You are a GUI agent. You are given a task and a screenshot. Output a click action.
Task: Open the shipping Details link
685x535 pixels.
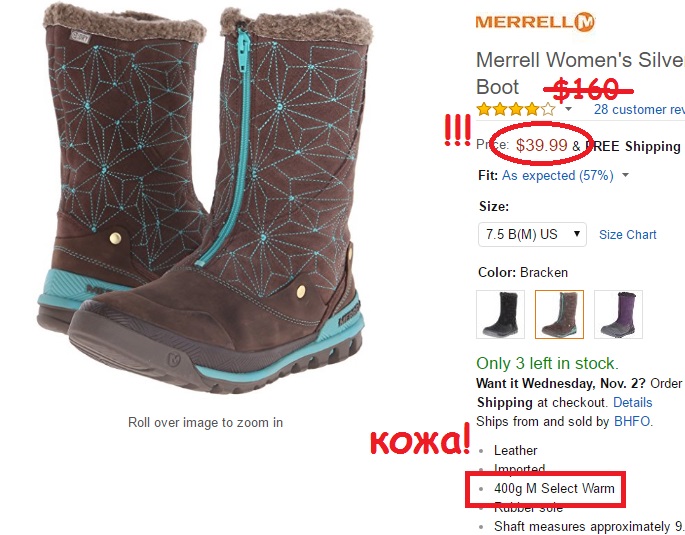633,402
